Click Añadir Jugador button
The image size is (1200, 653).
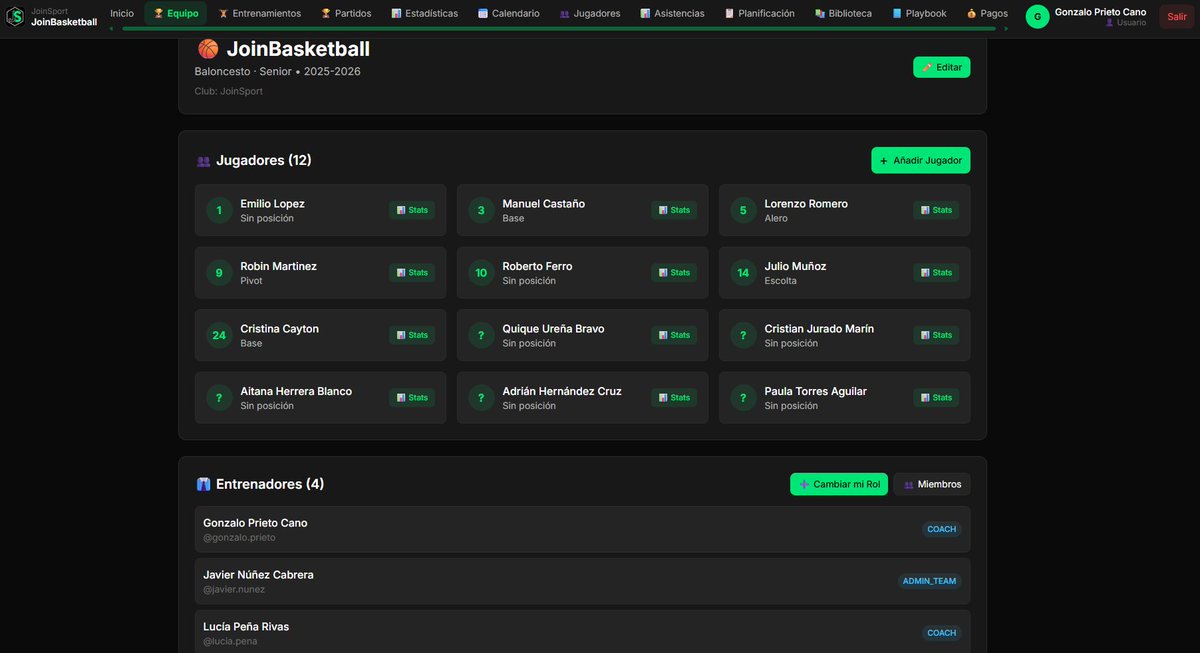[x=920, y=160]
